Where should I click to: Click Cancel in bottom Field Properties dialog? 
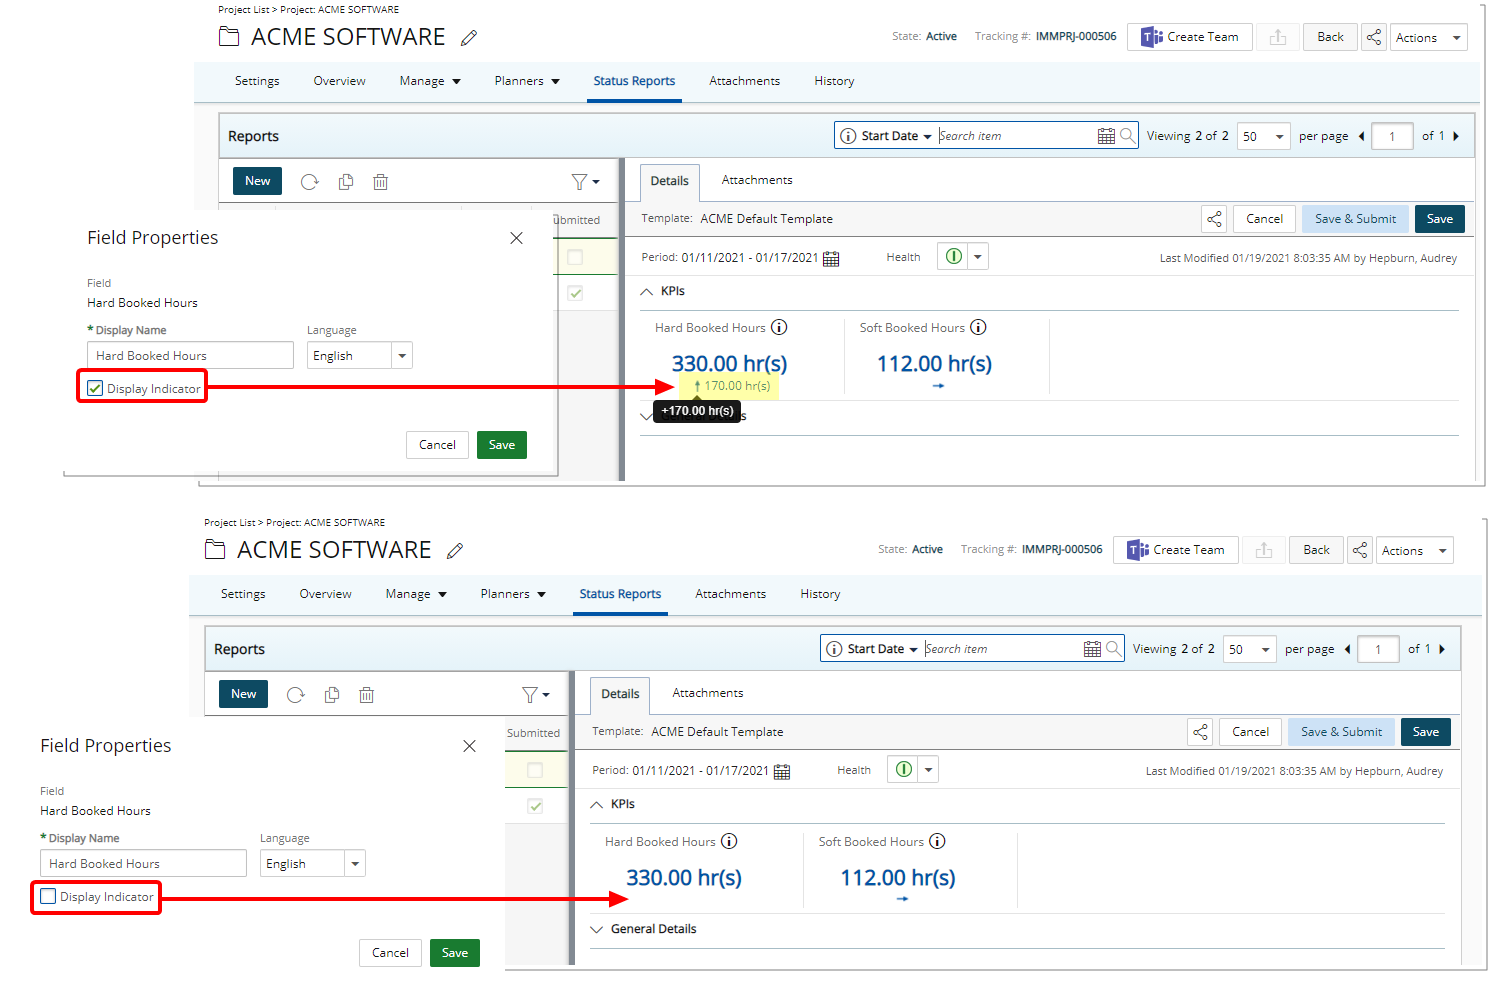(390, 953)
